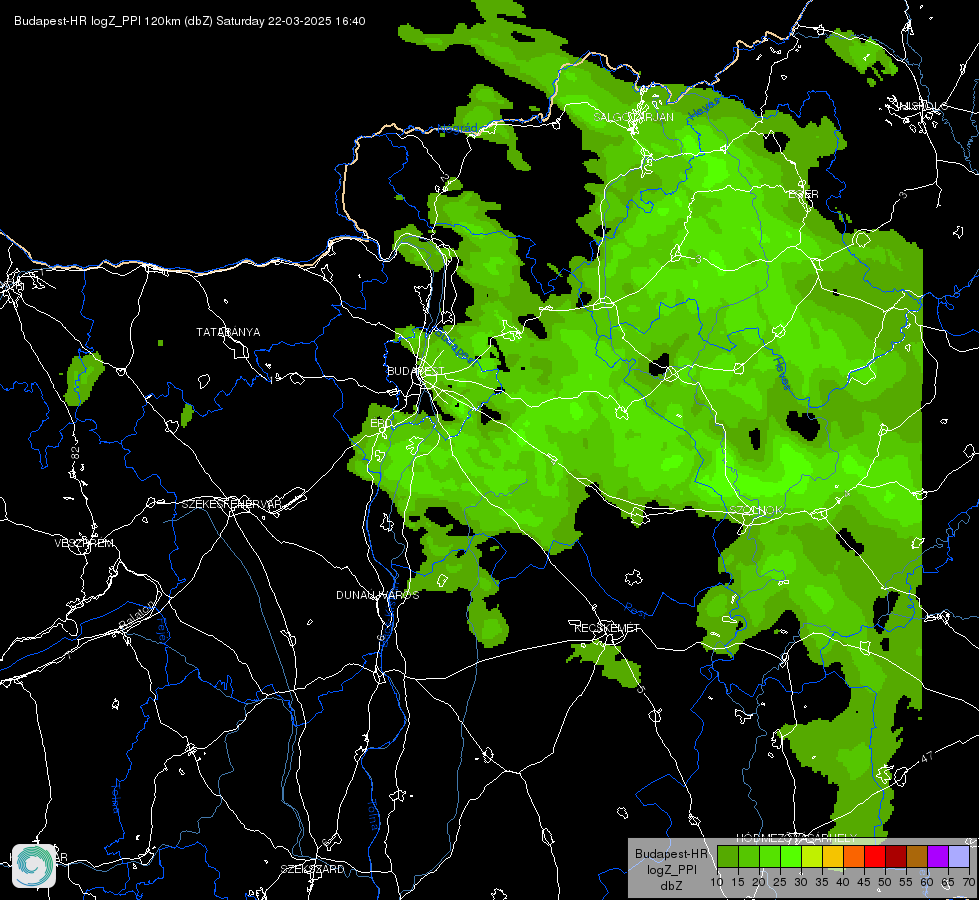
Task: Select the SZOLNOK city label
Action: coord(756,510)
